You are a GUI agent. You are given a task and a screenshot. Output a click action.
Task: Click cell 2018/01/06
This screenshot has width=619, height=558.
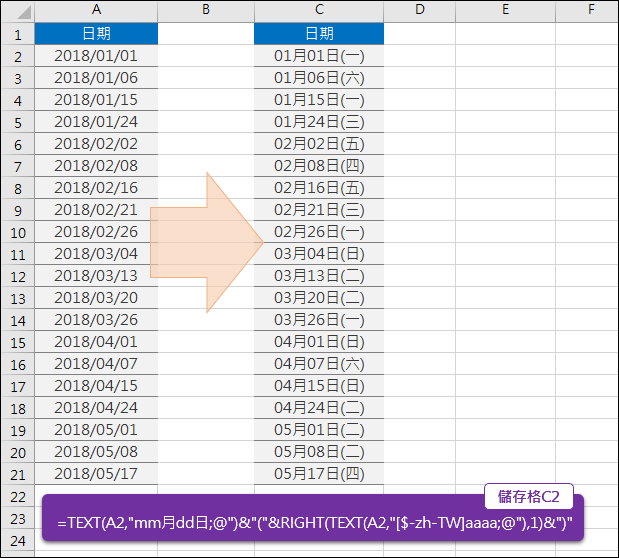(x=96, y=78)
